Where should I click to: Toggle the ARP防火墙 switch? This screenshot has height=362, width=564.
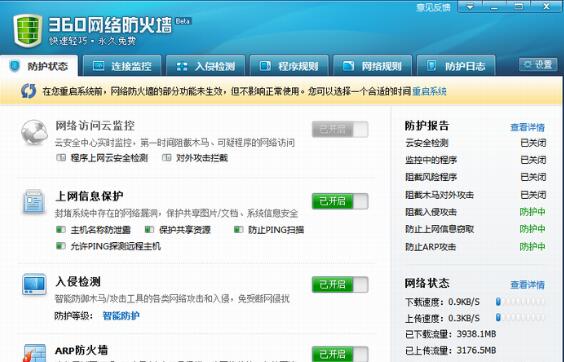(340, 354)
